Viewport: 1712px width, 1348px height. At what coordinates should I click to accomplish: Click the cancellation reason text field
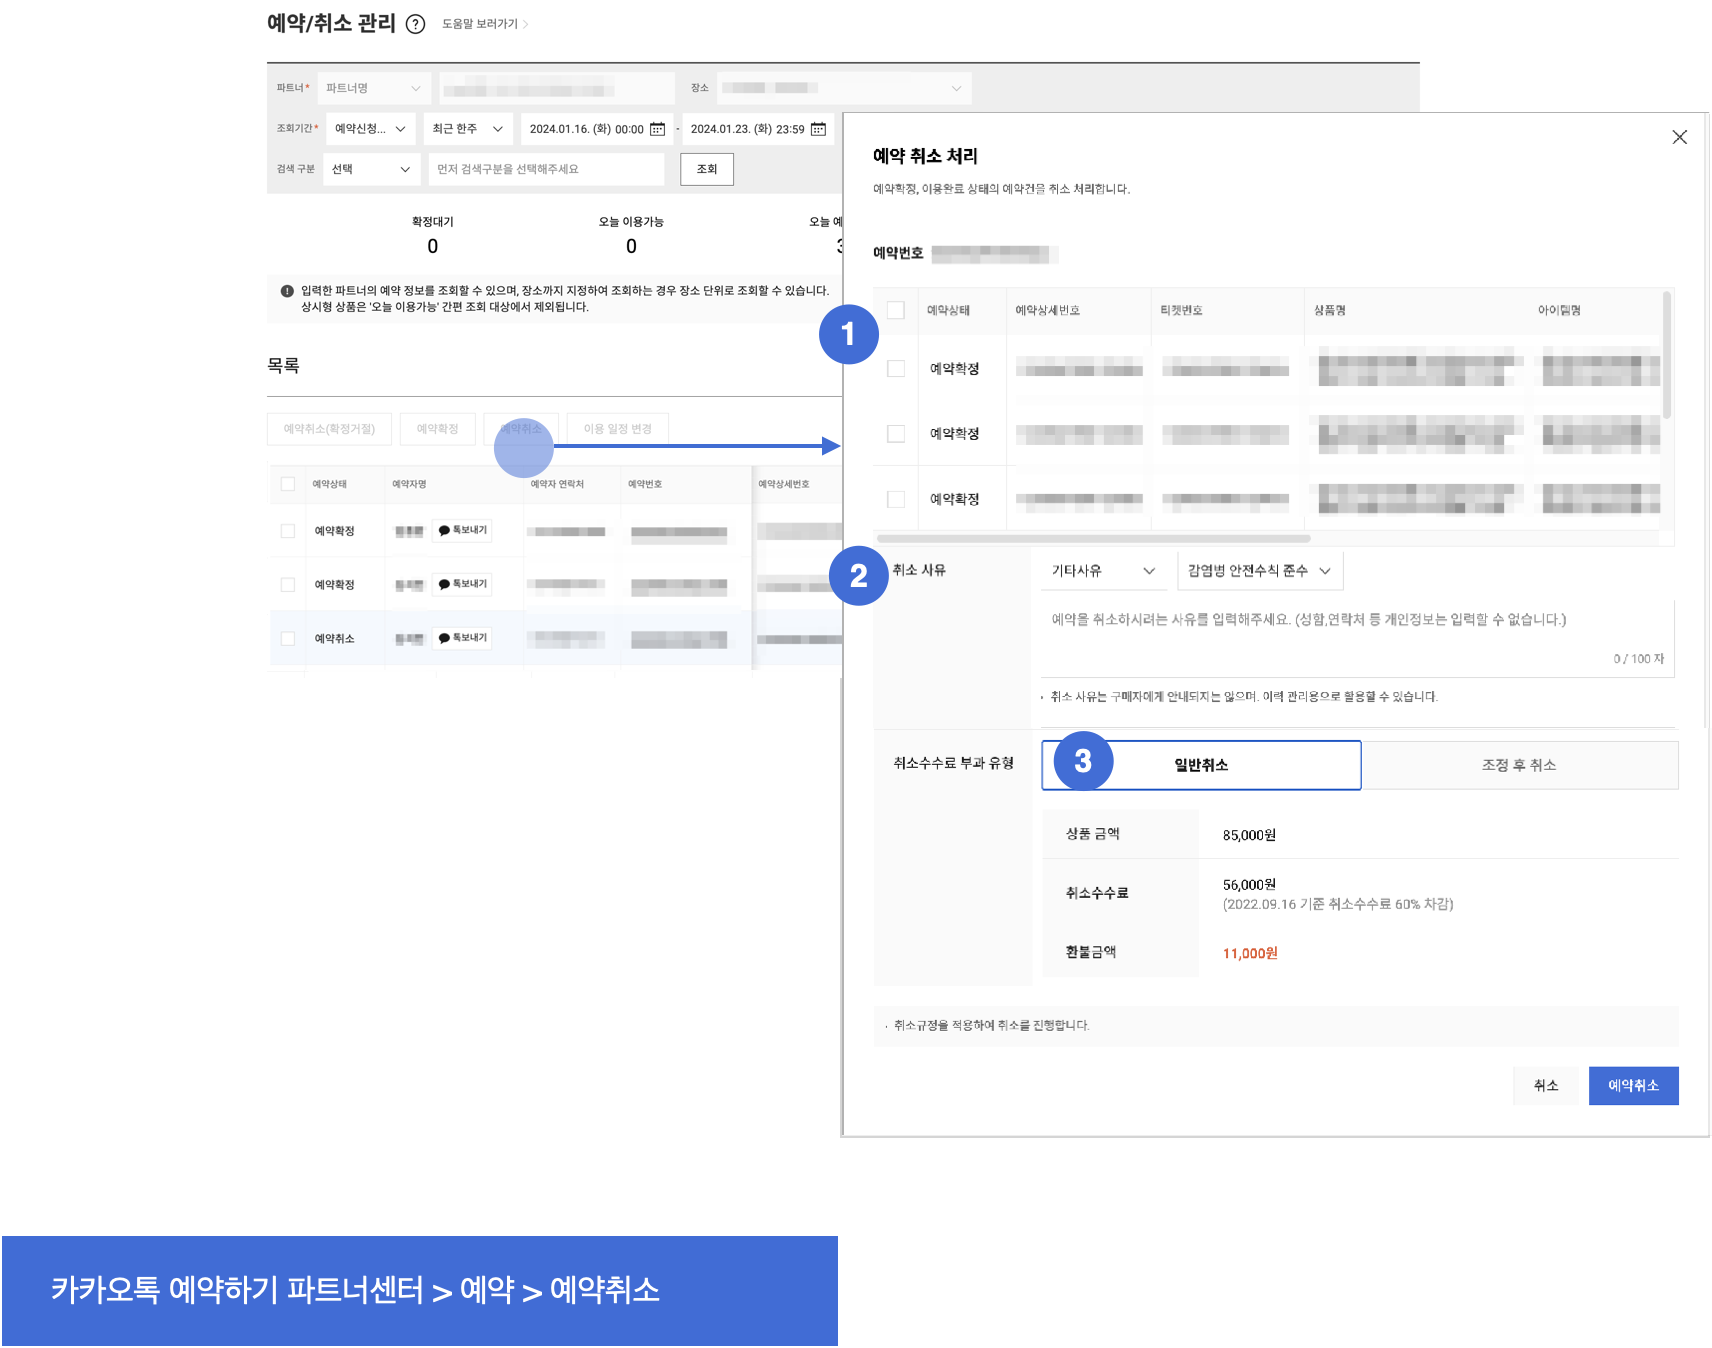[x=1356, y=635]
